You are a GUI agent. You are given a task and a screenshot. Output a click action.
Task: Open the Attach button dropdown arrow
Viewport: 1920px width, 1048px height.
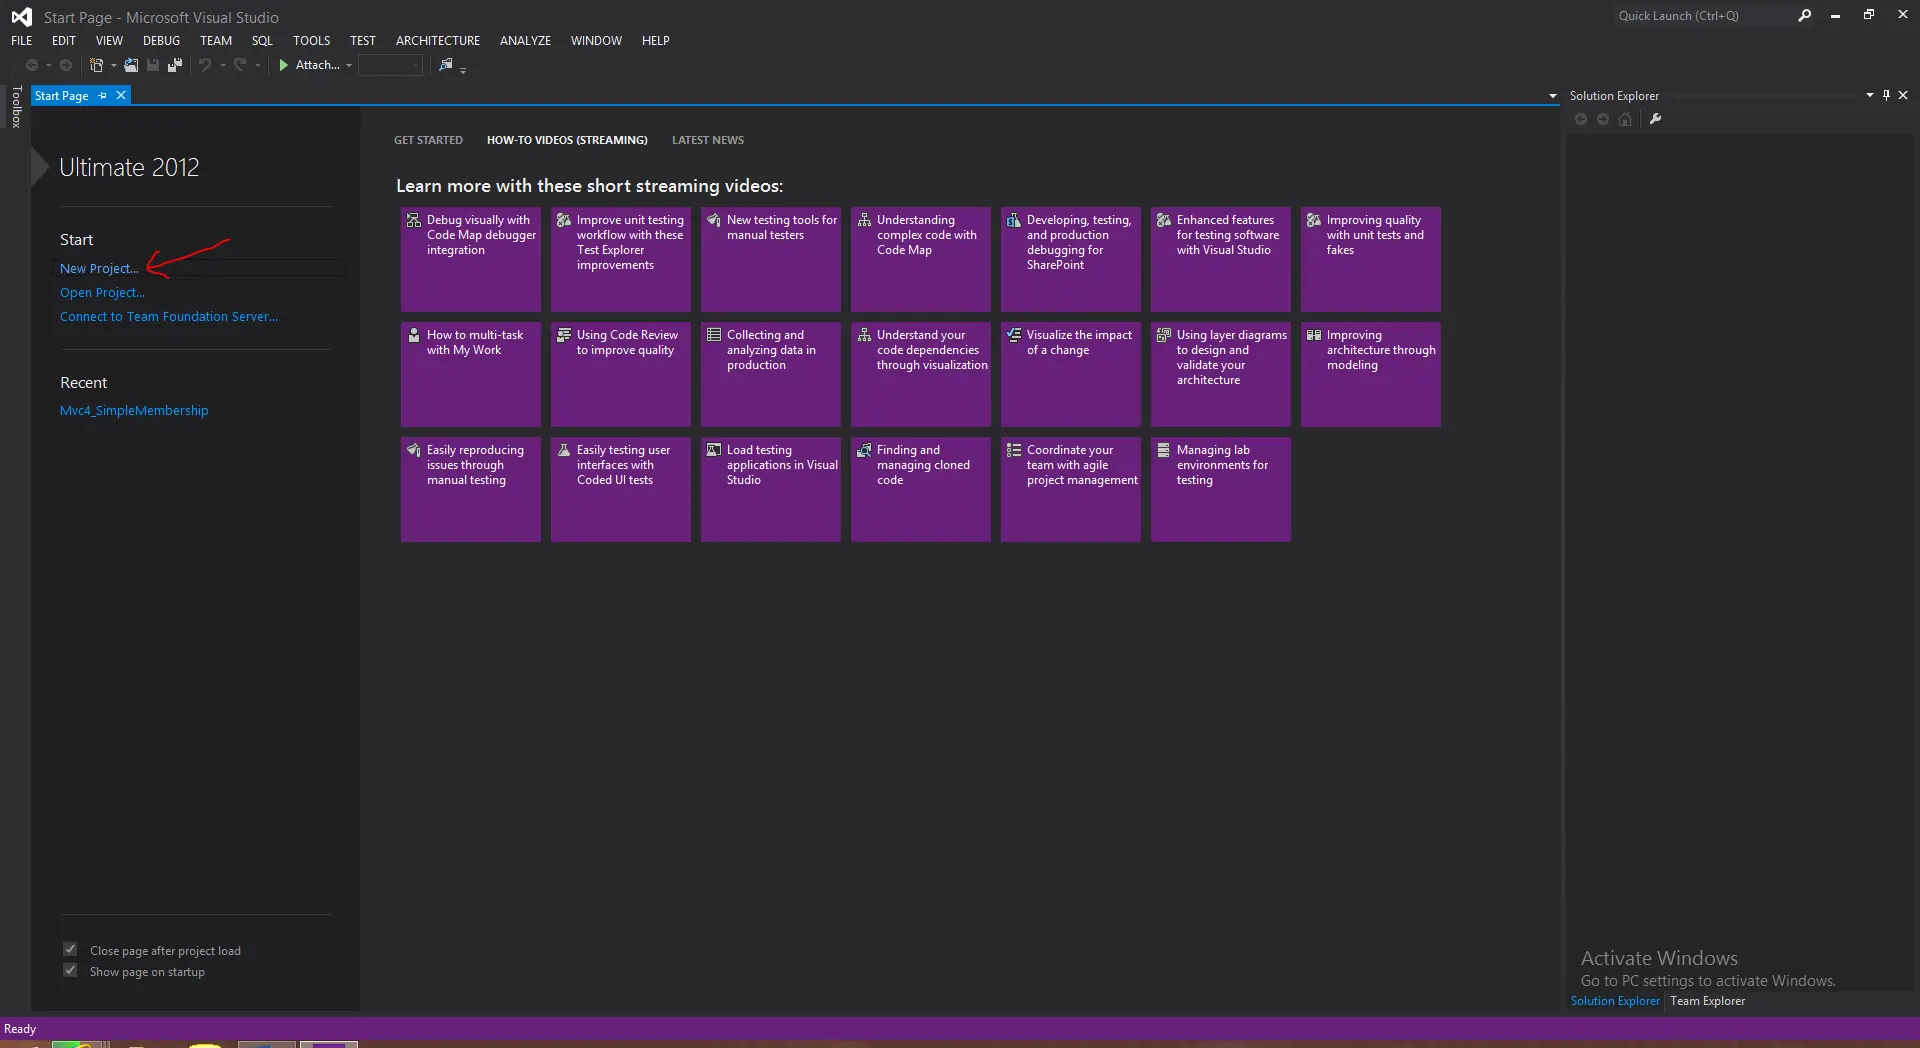pos(349,66)
